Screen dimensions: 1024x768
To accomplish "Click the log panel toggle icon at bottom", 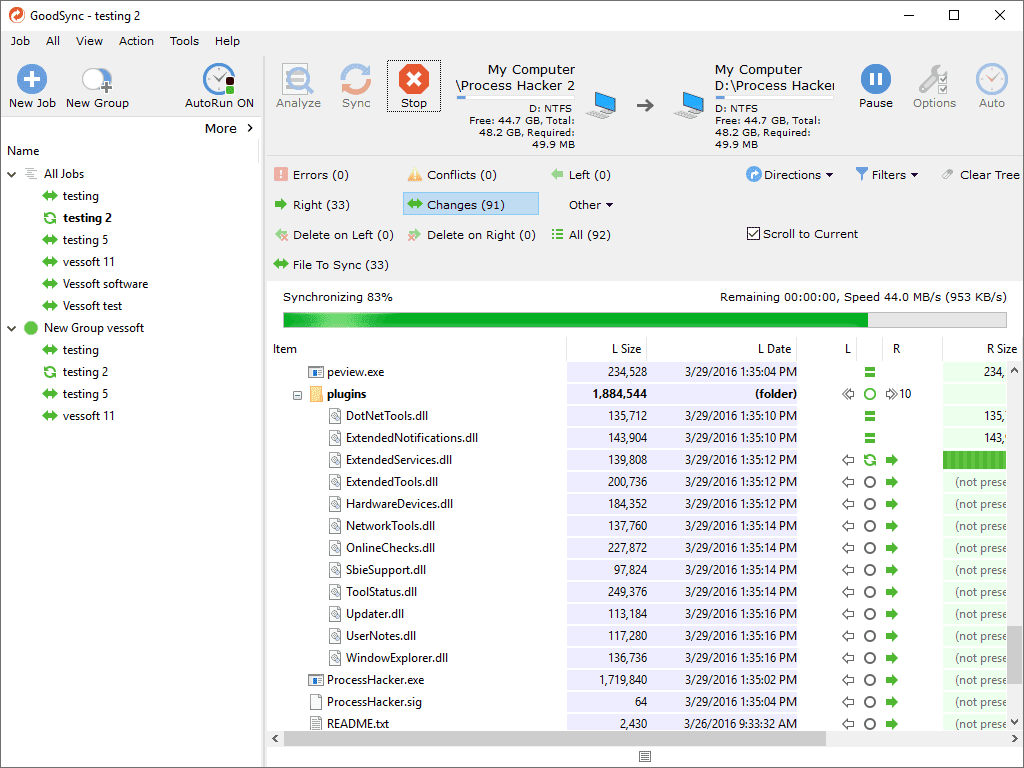I will click(x=645, y=756).
